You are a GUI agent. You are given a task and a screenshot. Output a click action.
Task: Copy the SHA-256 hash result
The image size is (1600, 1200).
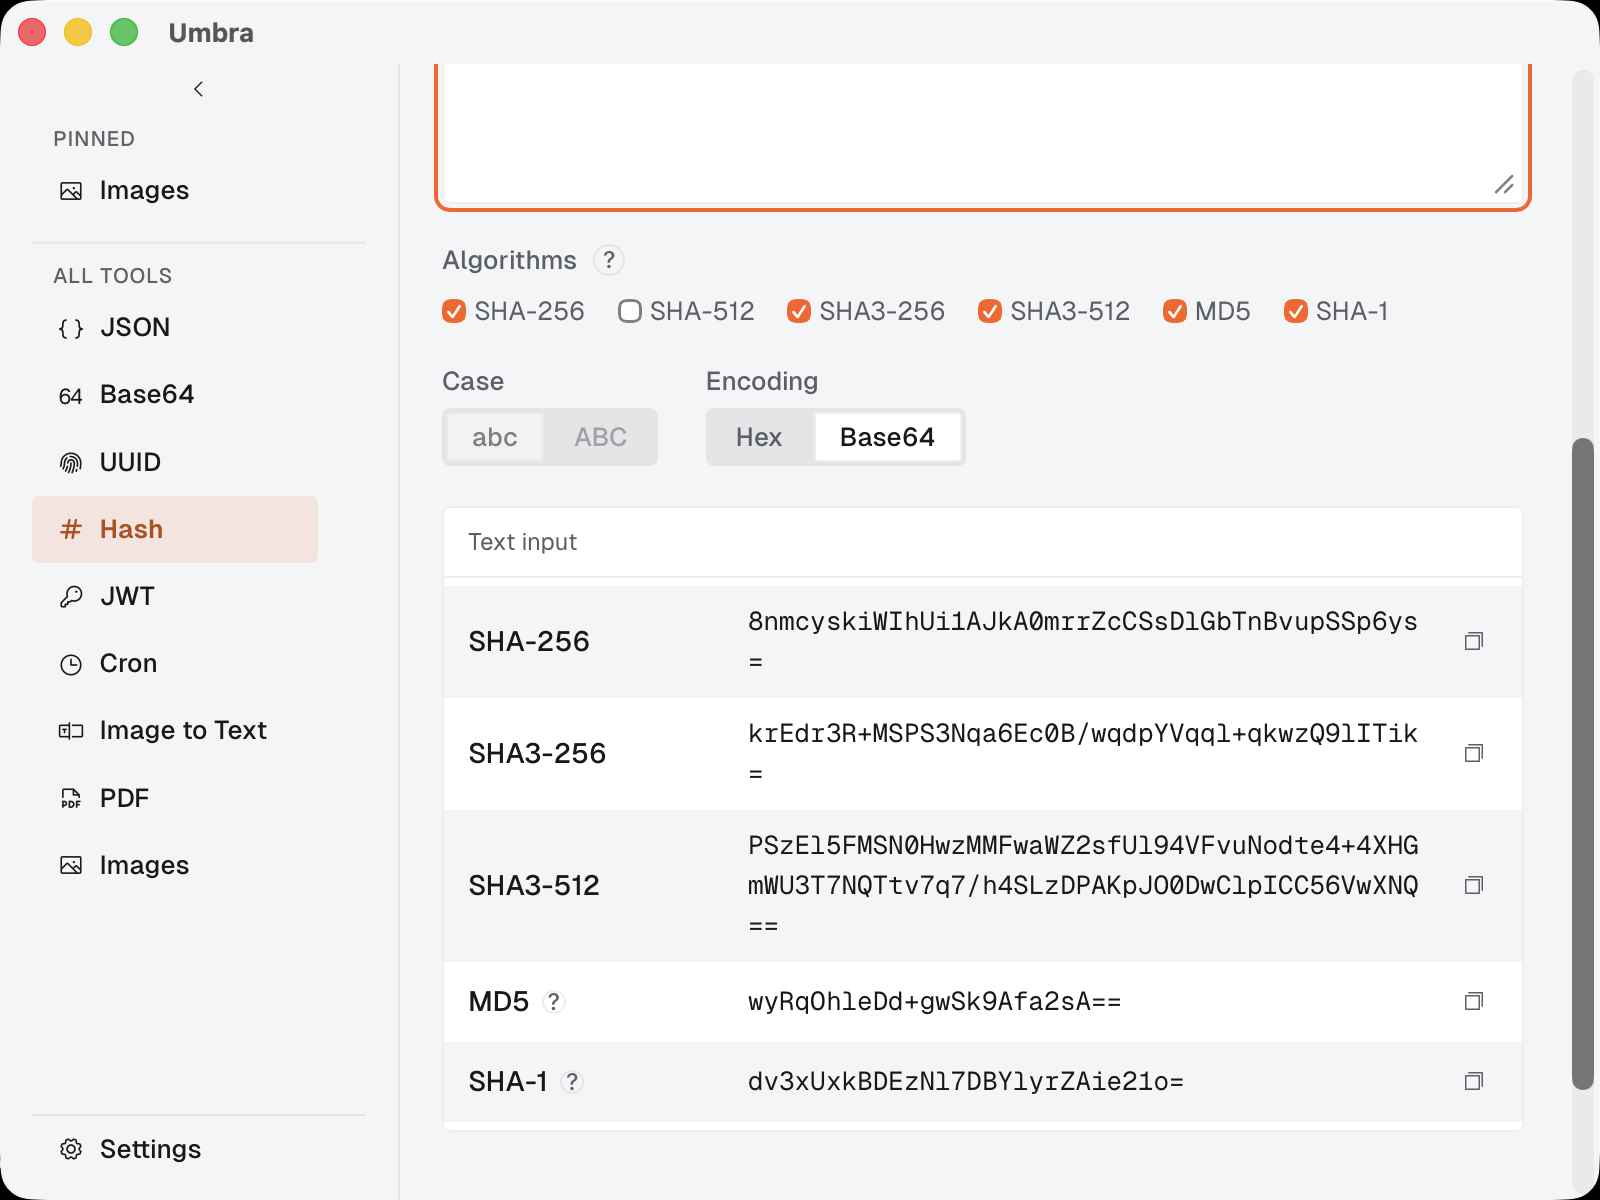pos(1473,641)
